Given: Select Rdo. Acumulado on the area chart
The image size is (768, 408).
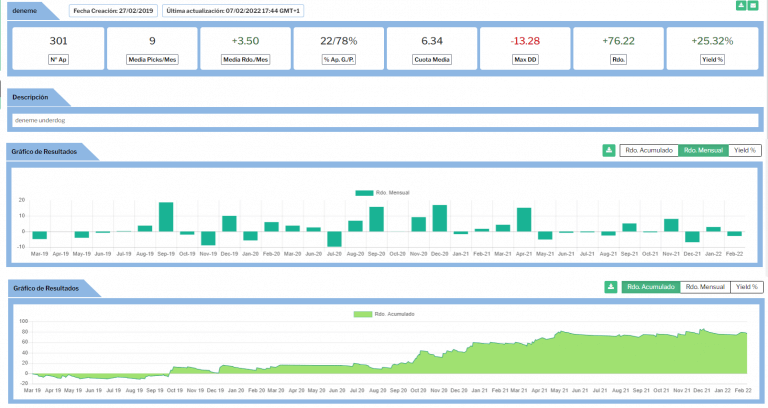Looking at the screenshot, I should (650, 287).
